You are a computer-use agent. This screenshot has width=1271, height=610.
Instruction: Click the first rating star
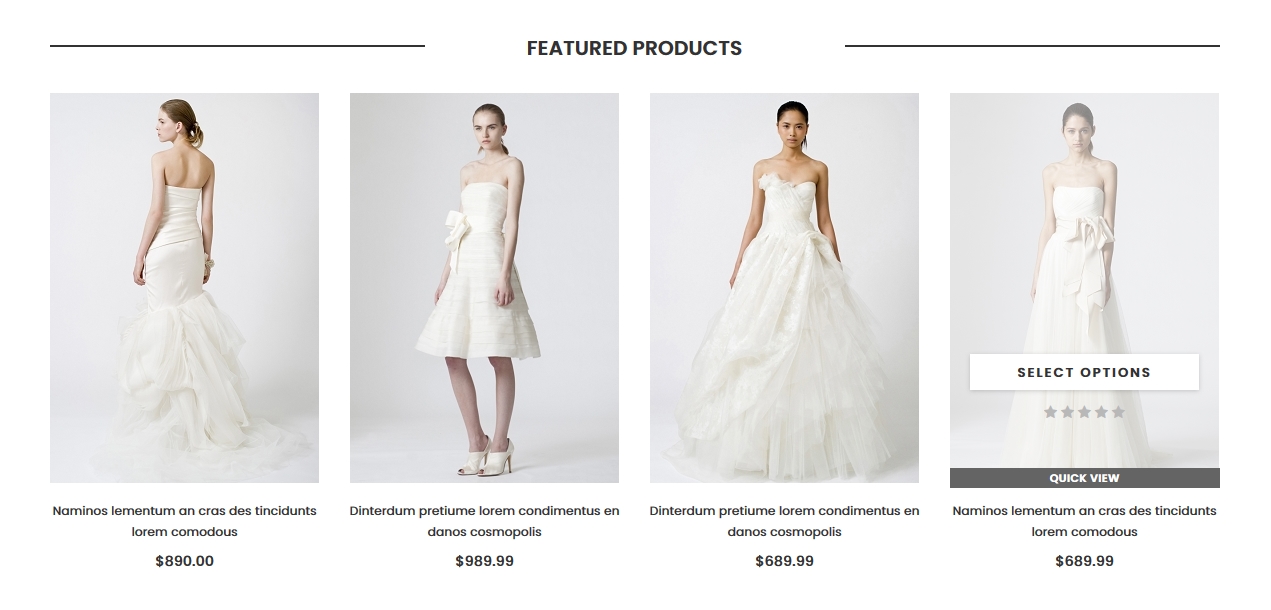[1051, 412]
